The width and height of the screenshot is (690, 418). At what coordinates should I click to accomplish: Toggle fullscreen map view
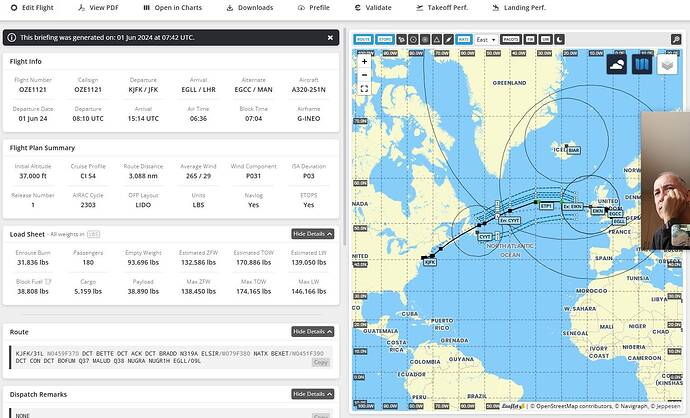(364, 89)
